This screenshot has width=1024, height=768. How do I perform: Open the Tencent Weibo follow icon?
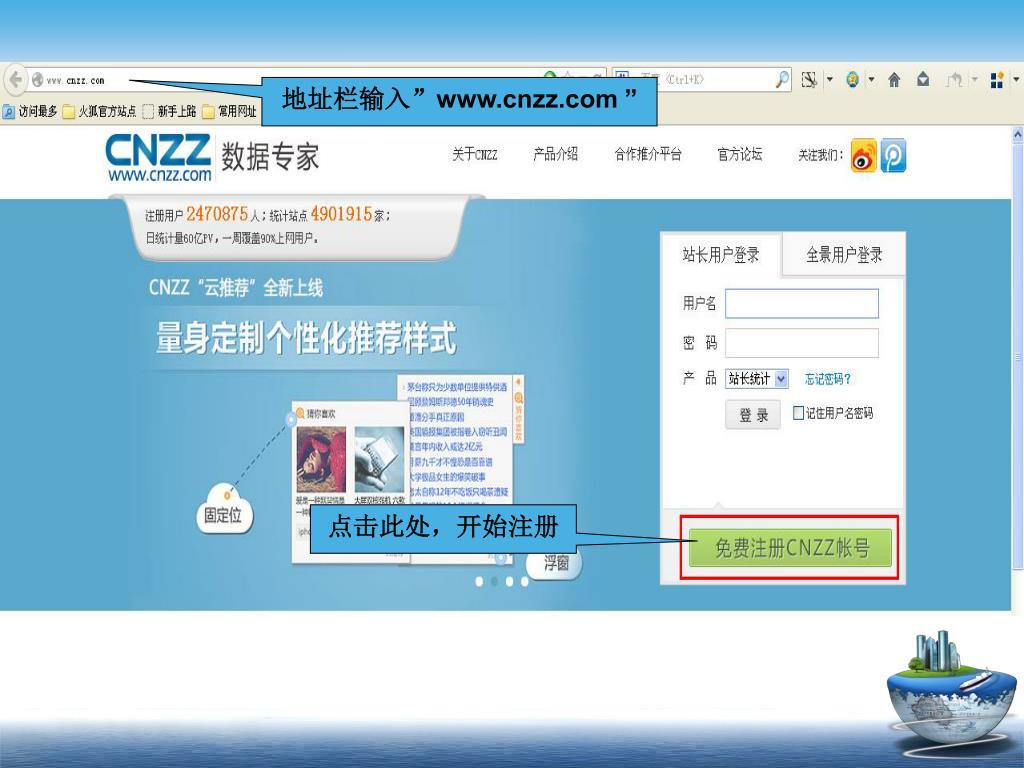(x=893, y=155)
